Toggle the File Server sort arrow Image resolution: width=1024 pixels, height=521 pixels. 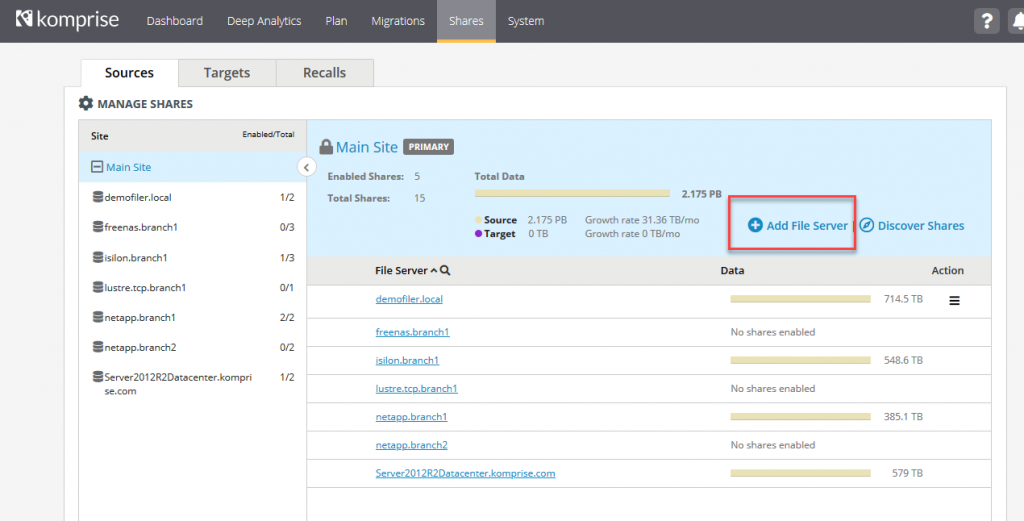434,270
